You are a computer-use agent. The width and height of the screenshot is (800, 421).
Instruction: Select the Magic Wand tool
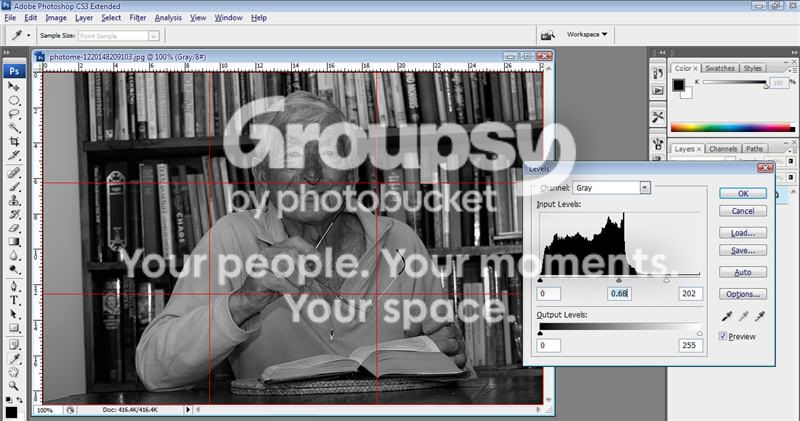[x=14, y=128]
